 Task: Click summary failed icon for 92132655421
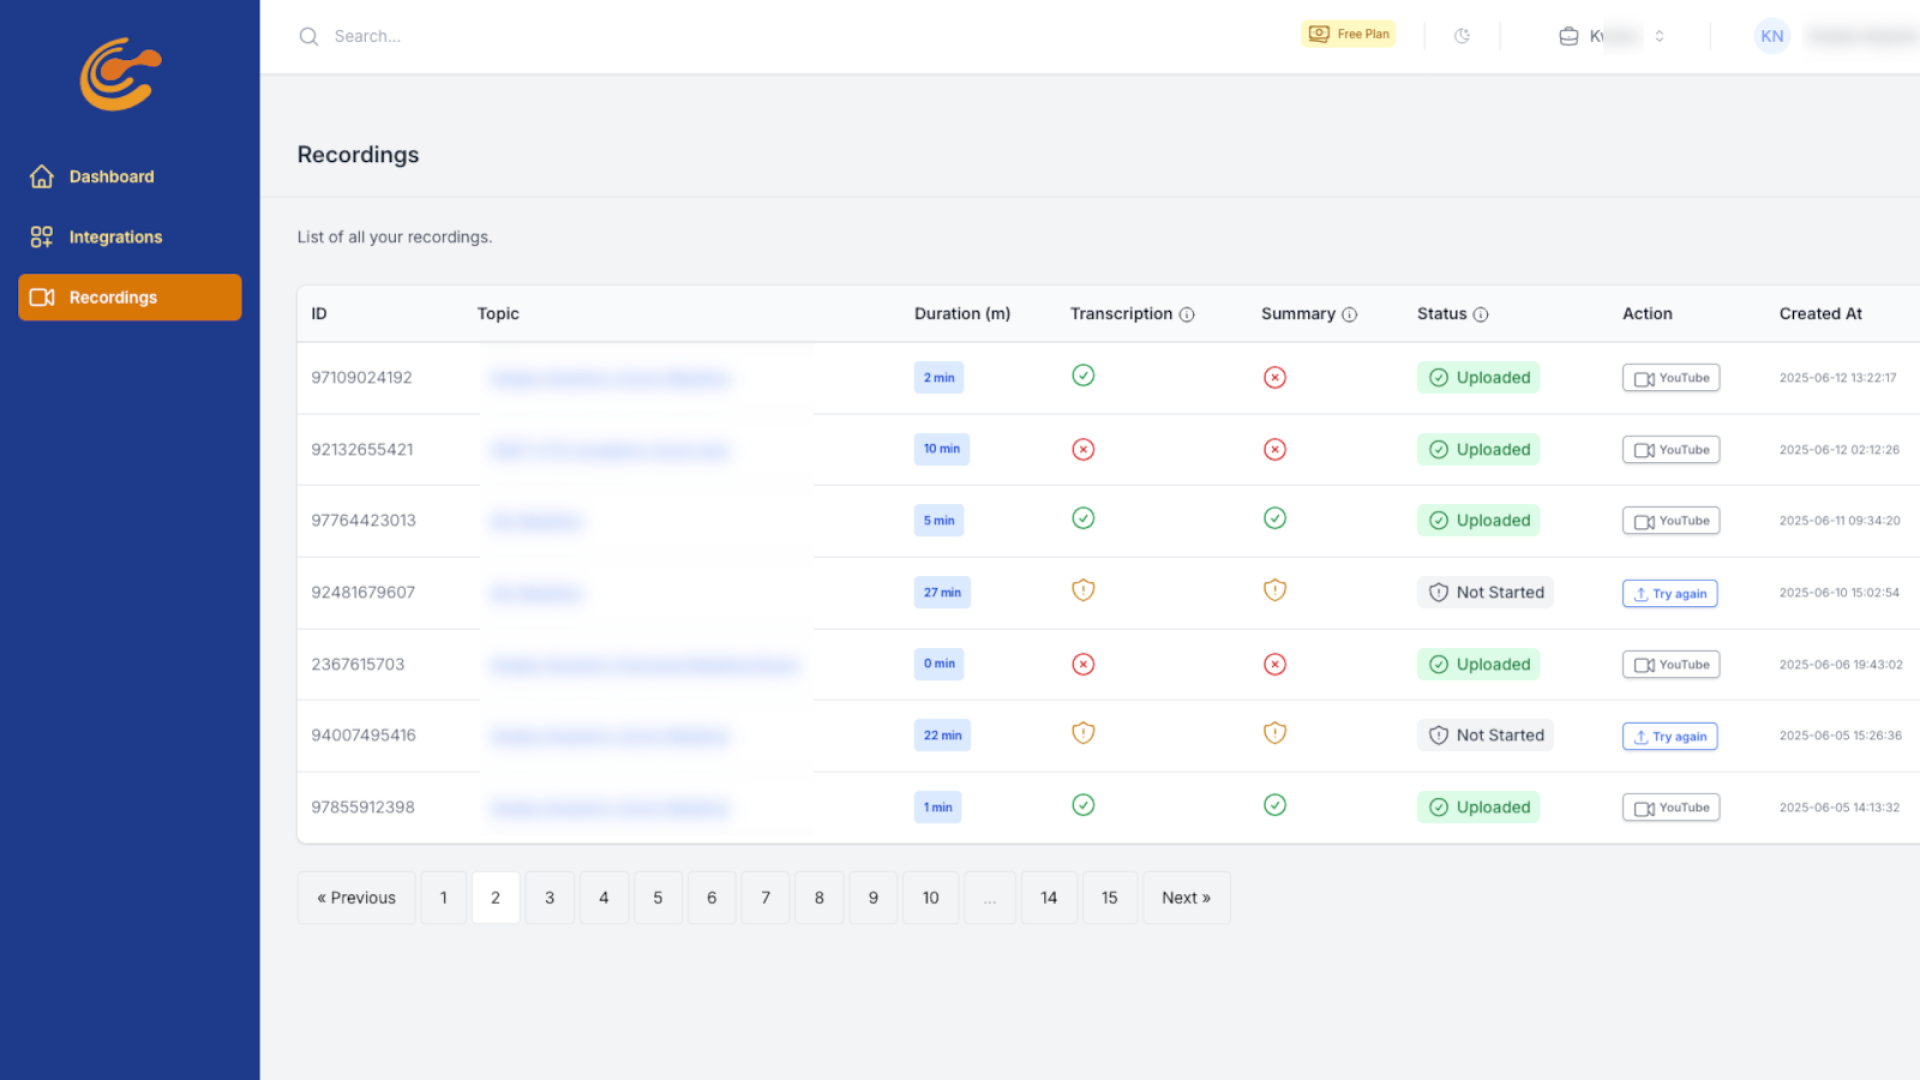(x=1275, y=449)
